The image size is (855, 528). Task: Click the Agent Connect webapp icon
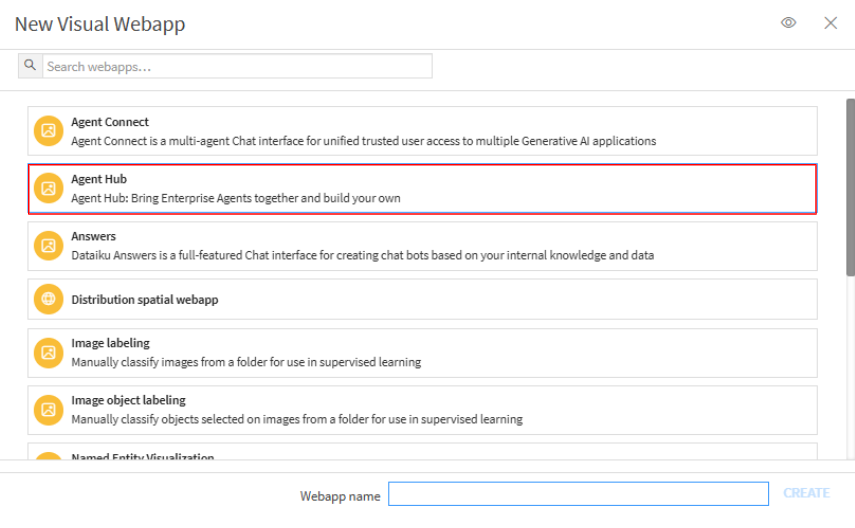tap(48, 131)
